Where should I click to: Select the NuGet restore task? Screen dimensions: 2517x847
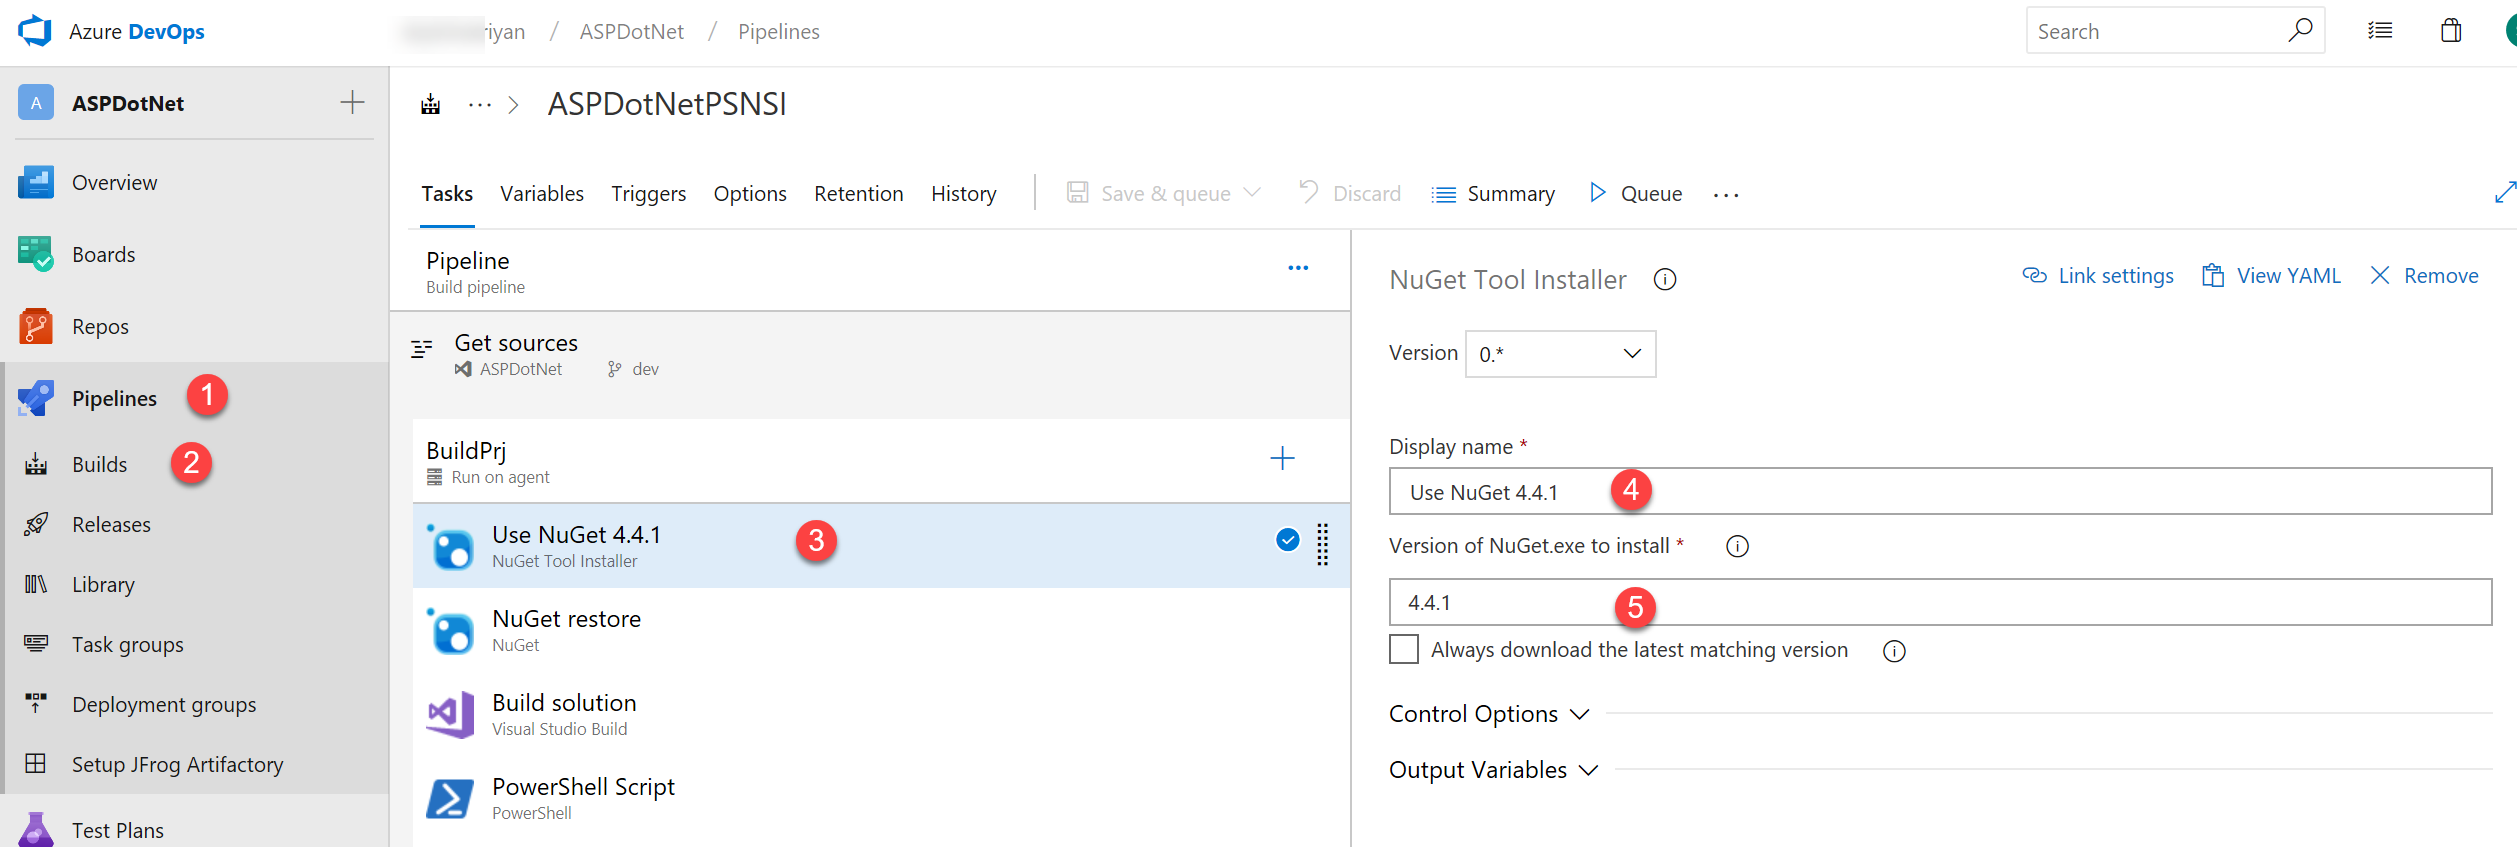[x=881, y=630]
